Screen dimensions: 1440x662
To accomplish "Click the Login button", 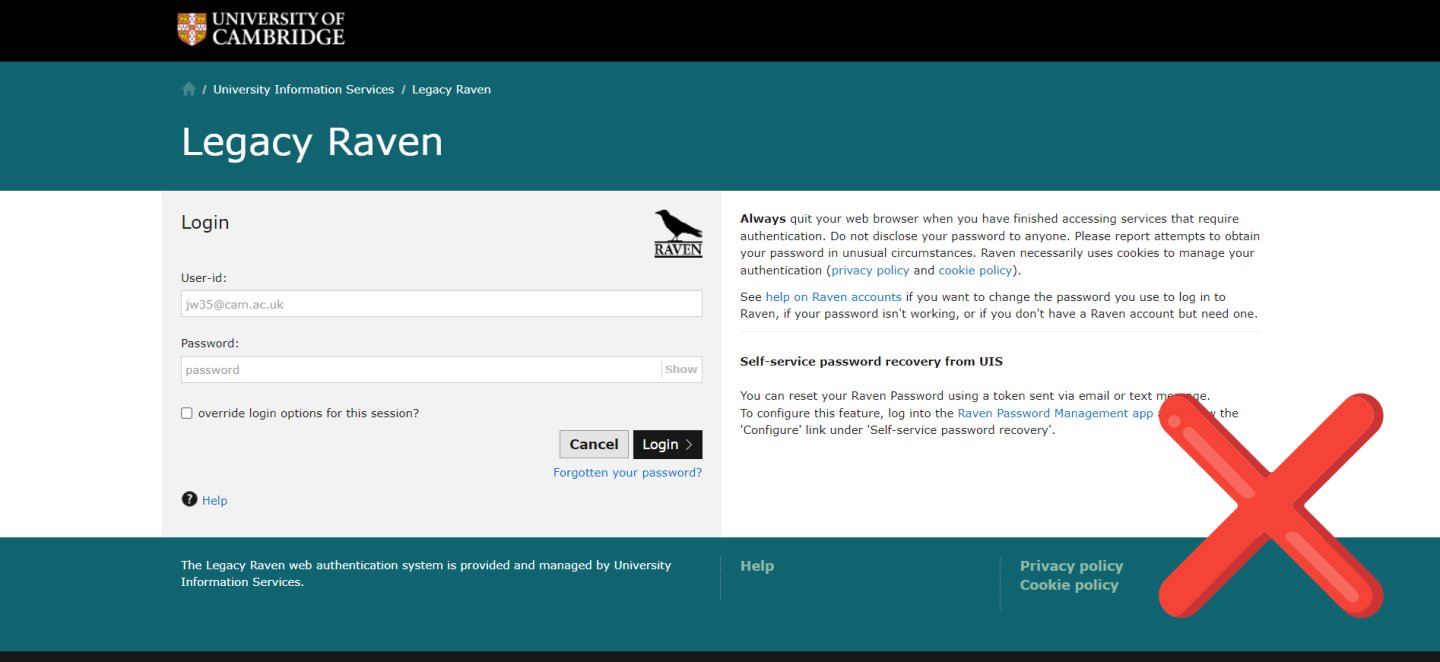I will coord(668,445).
